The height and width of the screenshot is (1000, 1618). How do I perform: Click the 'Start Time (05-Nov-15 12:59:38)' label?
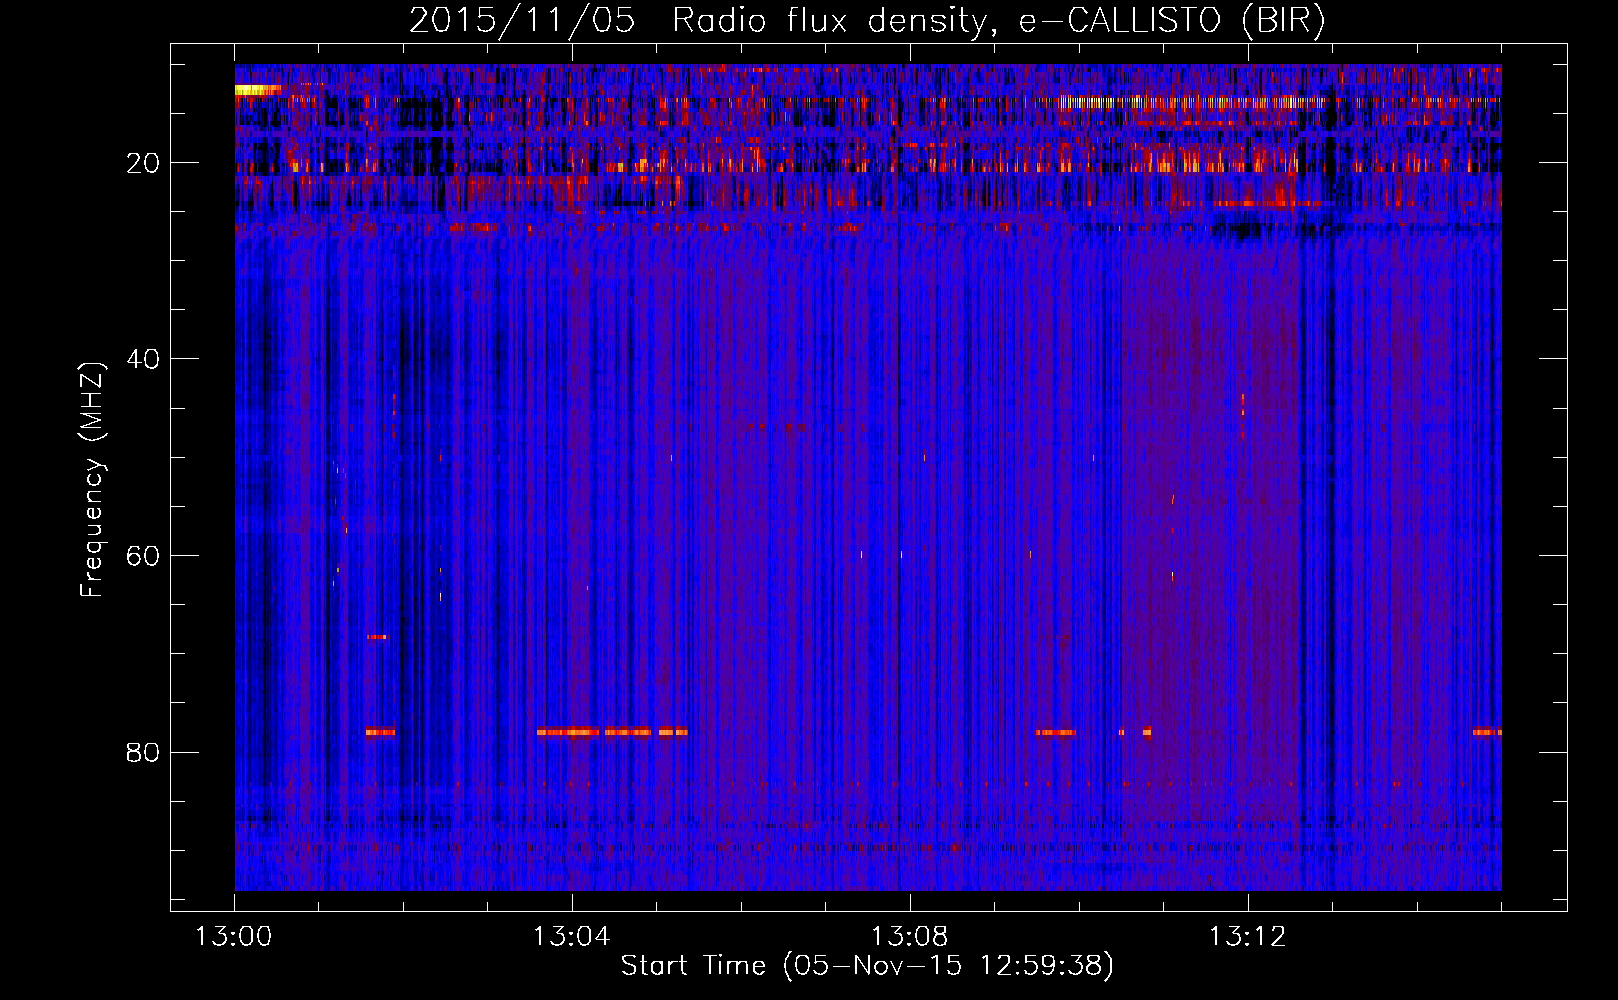[x=867, y=966]
